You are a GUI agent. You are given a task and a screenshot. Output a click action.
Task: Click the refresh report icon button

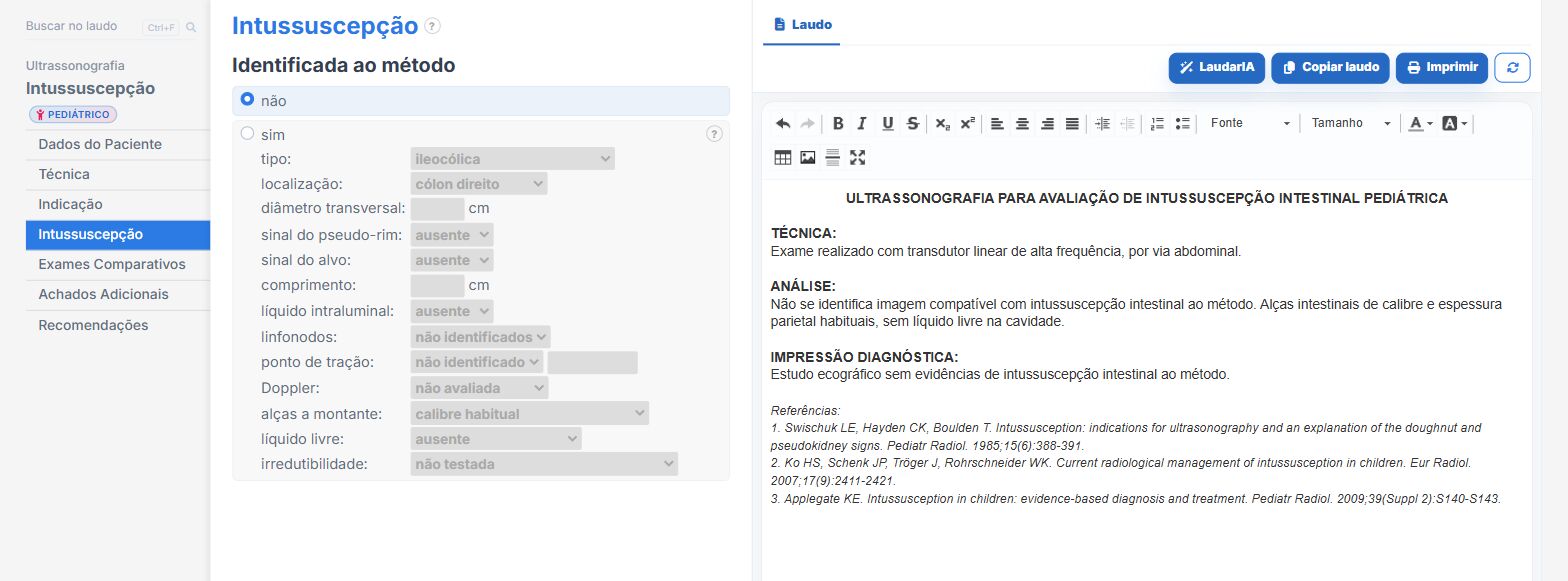coord(1512,67)
